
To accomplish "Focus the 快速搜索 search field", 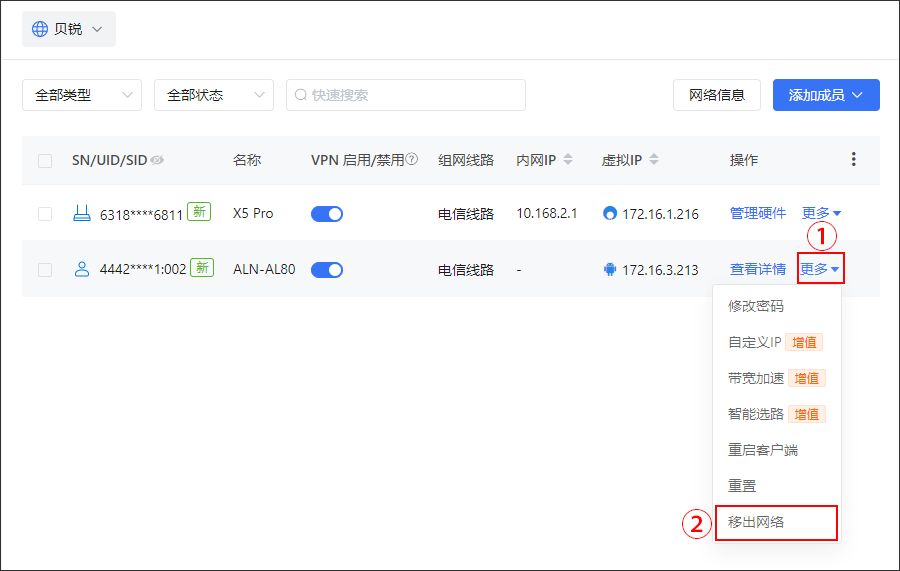I will tap(406, 95).
